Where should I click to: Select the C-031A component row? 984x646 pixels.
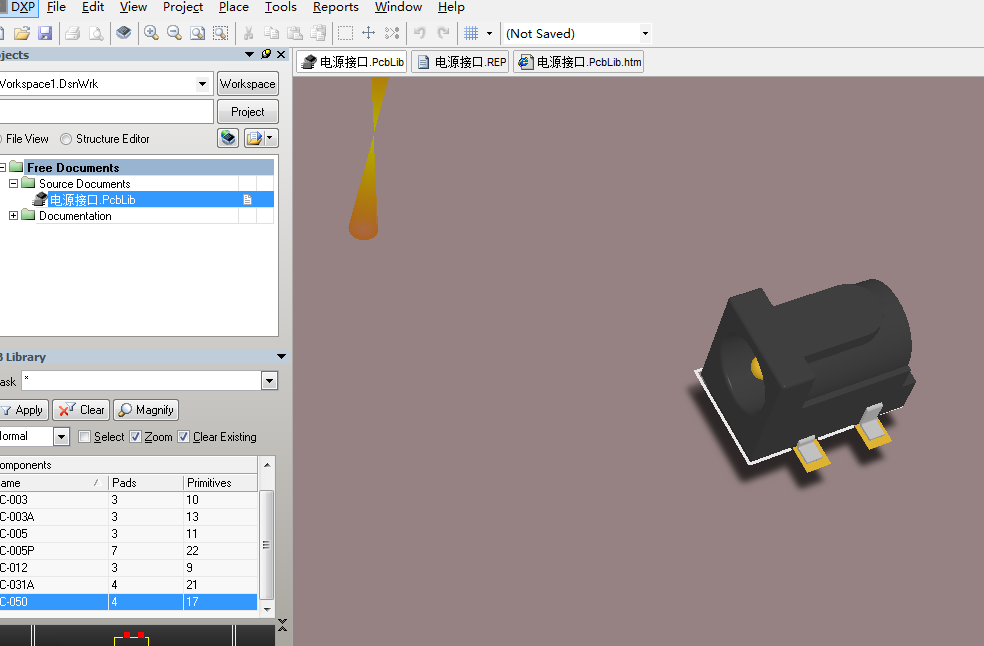click(x=129, y=584)
